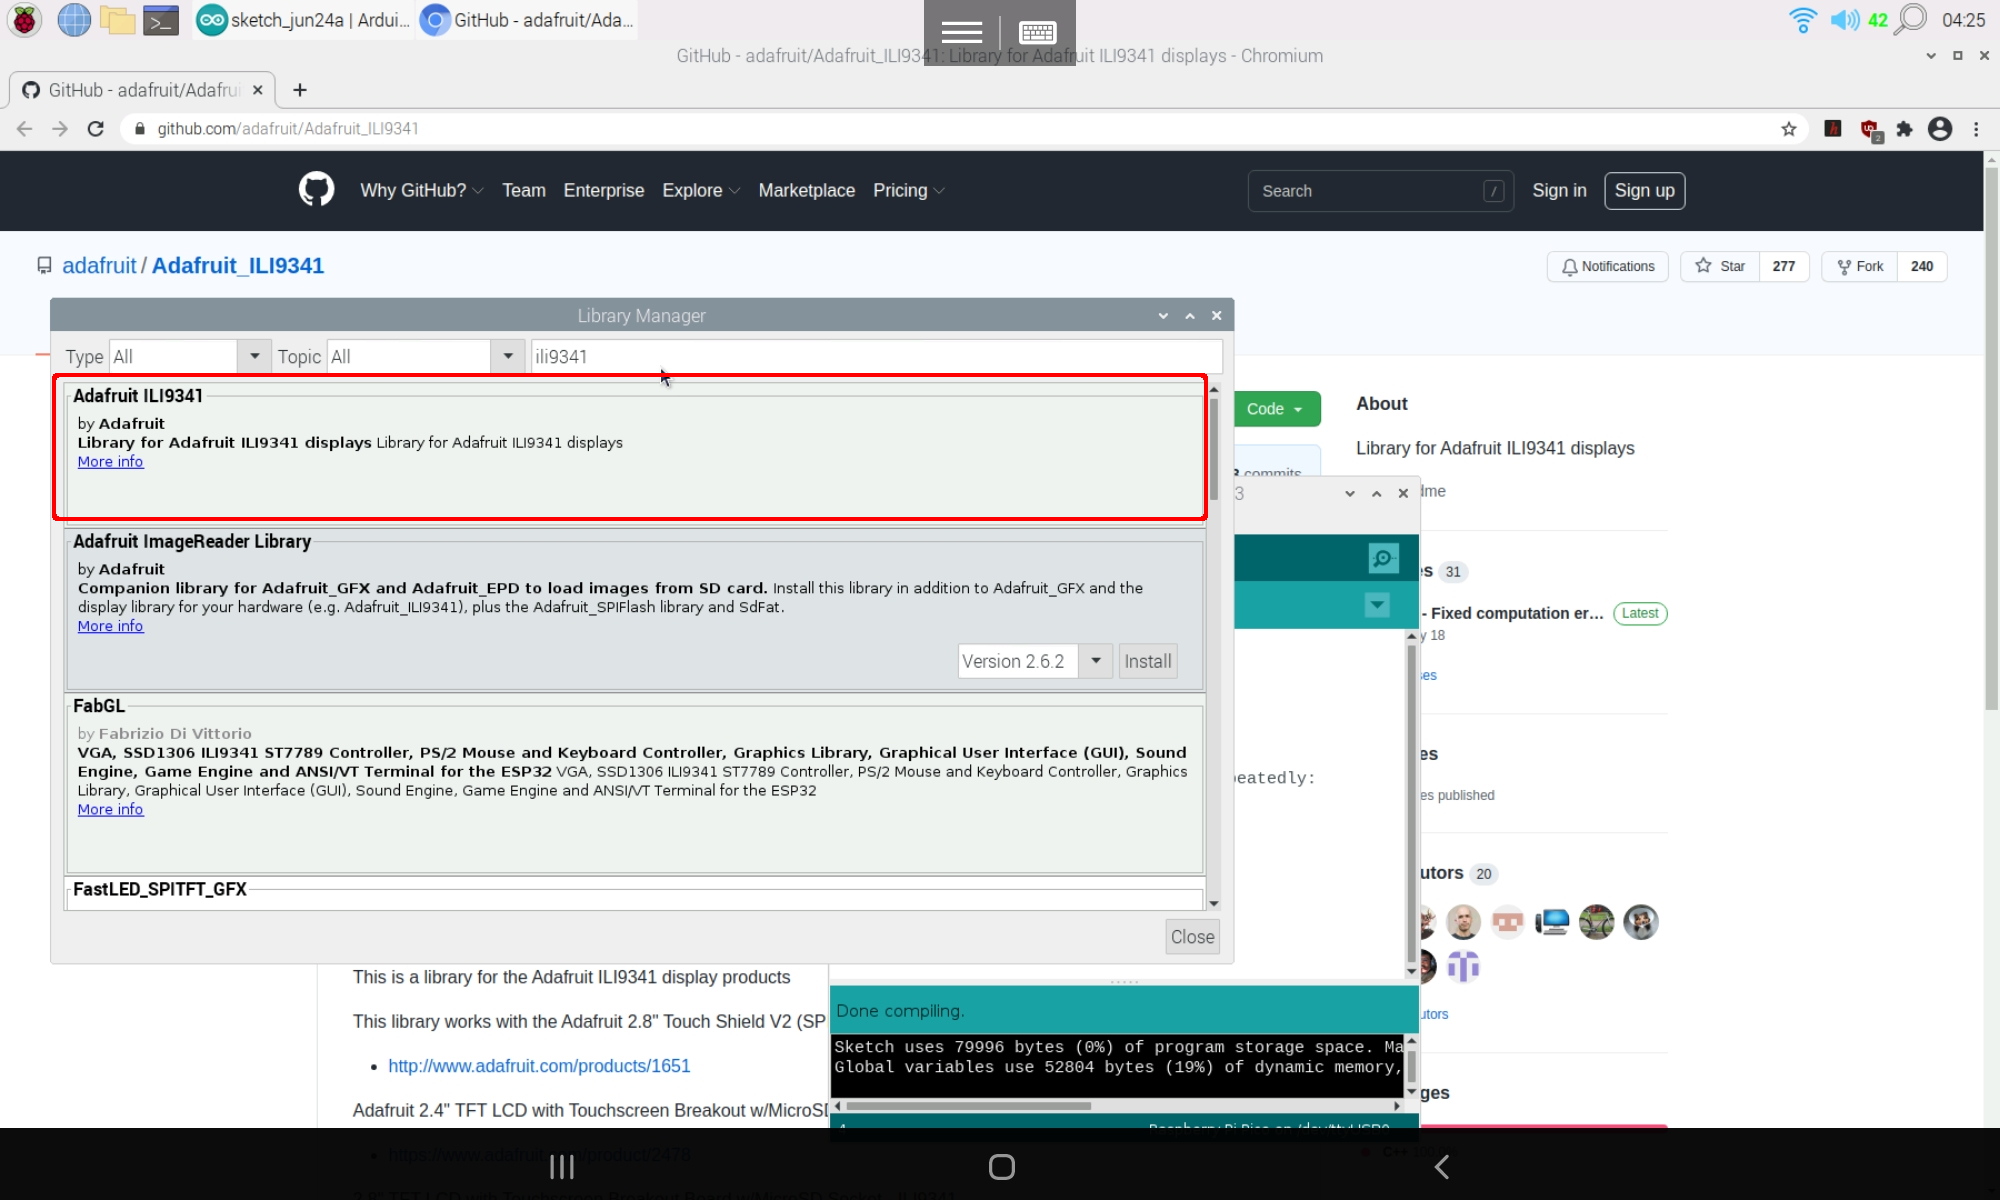This screenshot has width=2000, height=1200.
Task: Click the Library Manager vertical scrollbar
Action: [x=1213, y=450]
